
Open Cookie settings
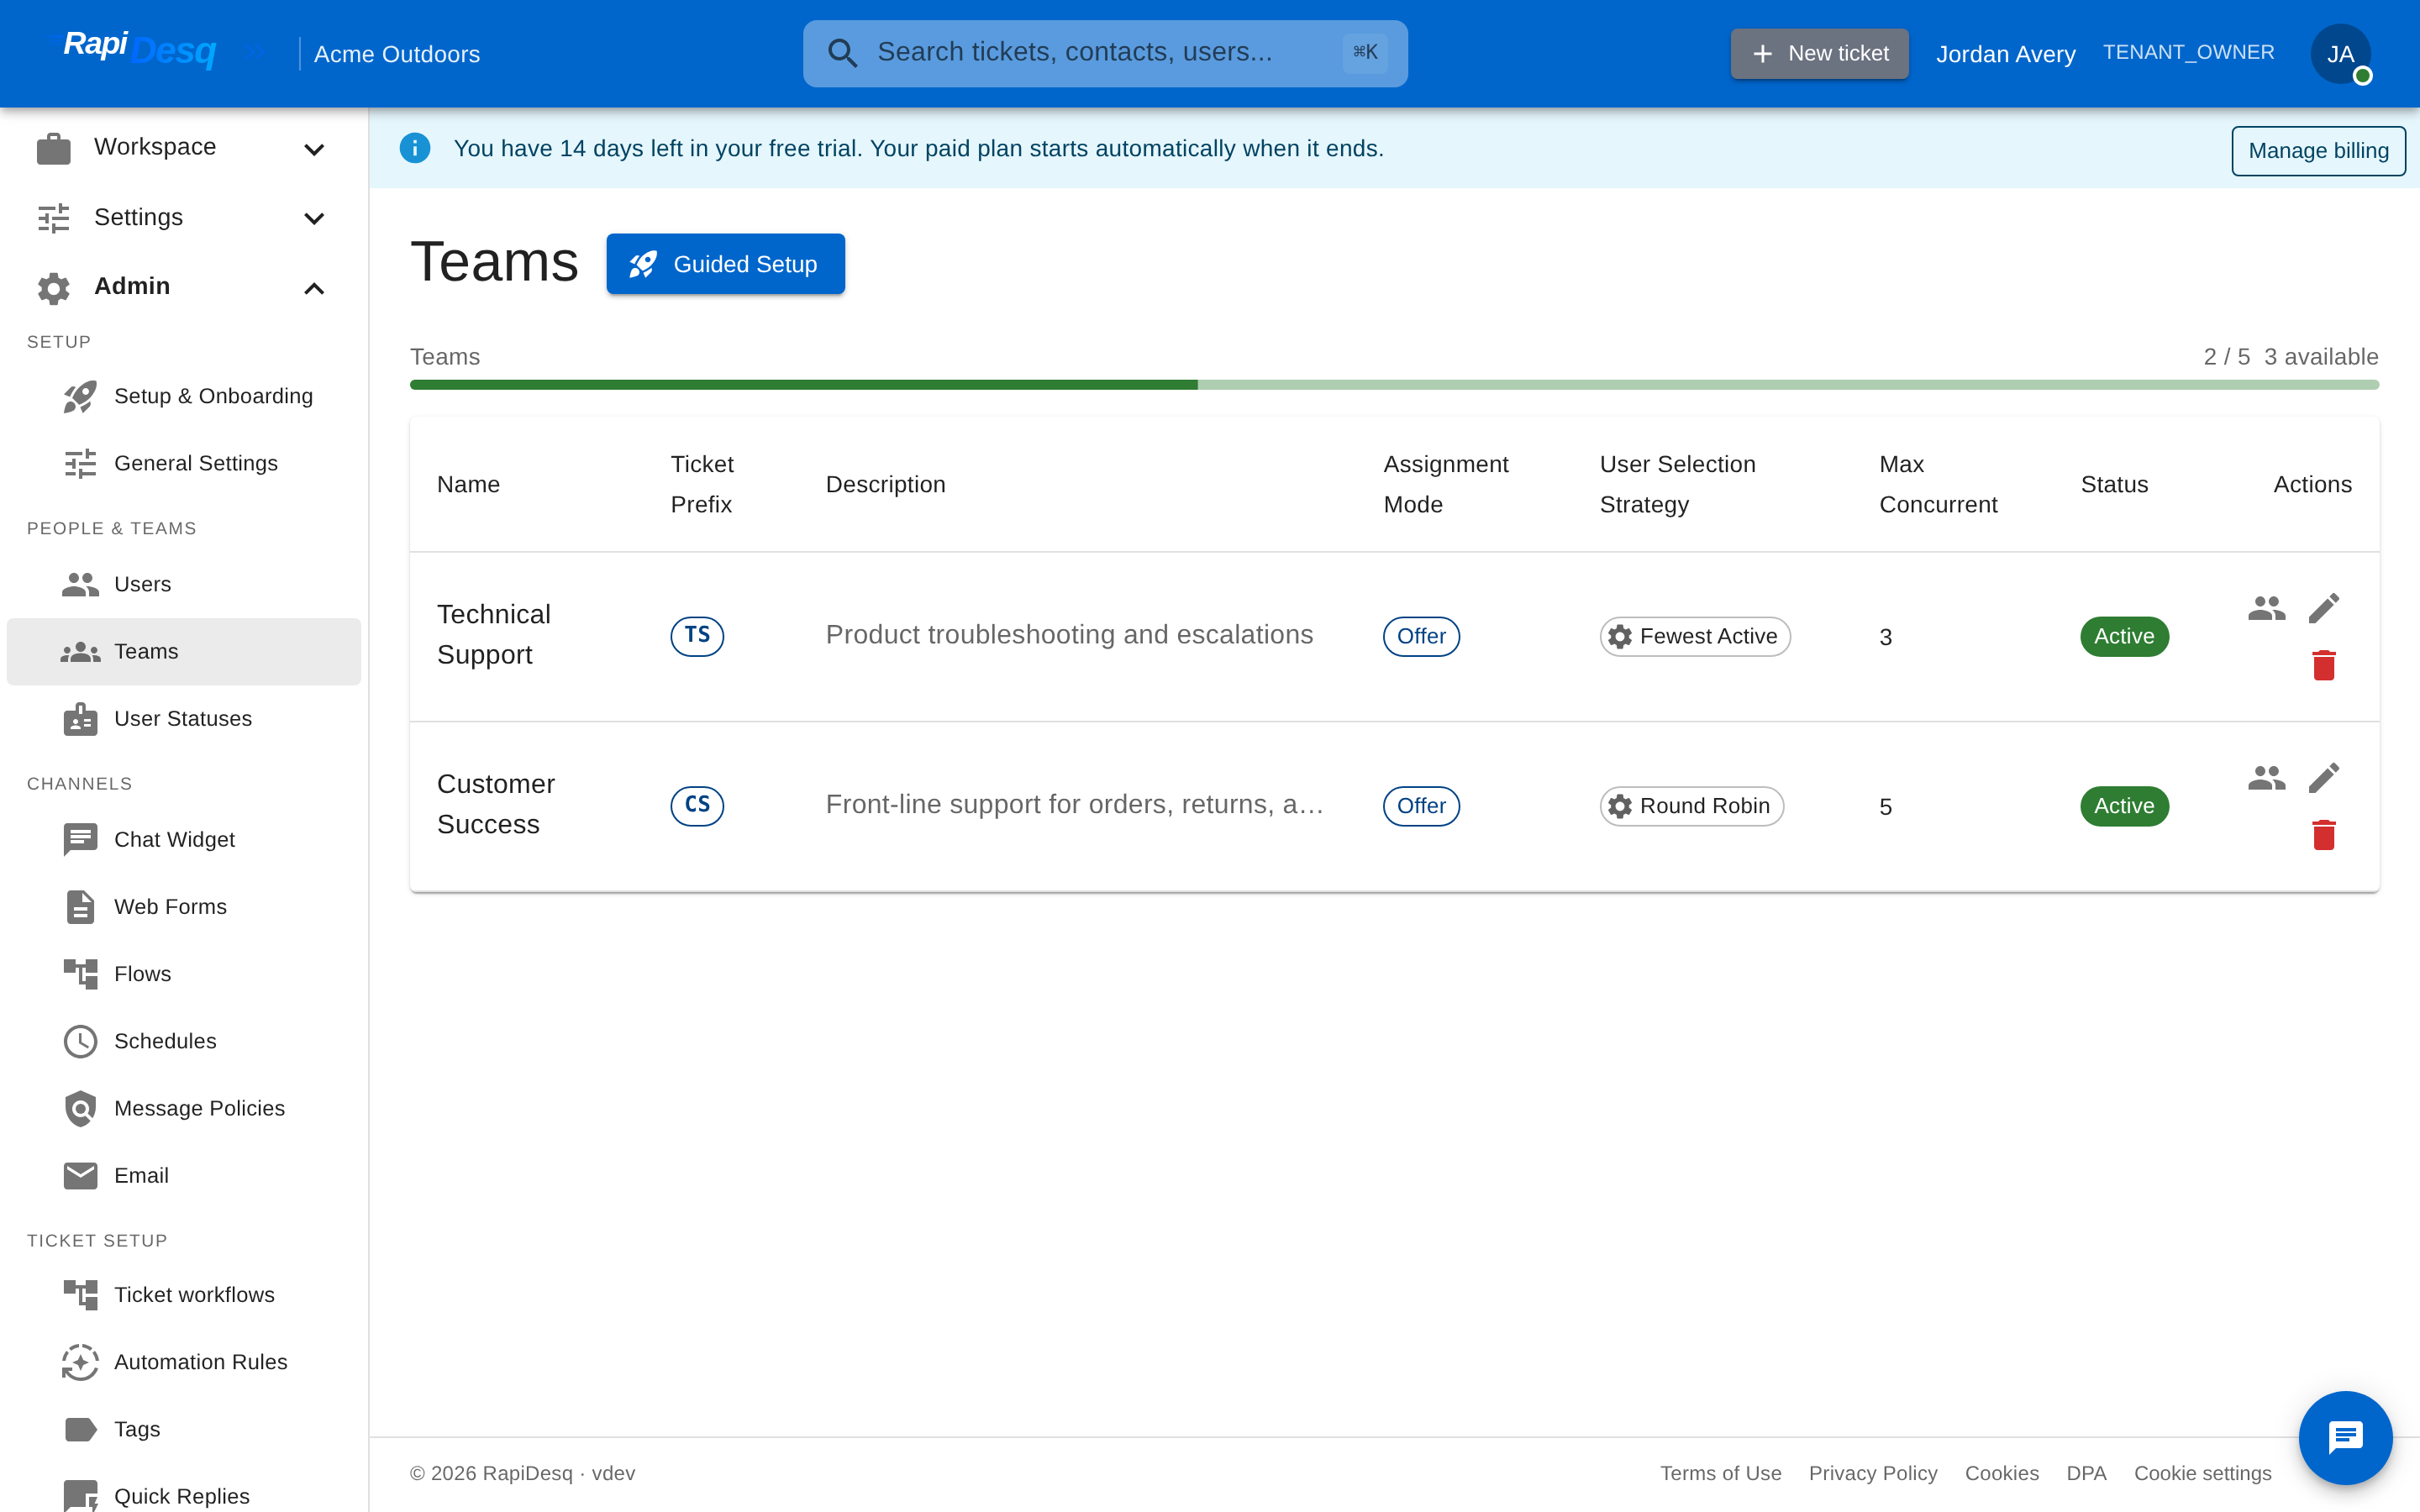(2202, 1473)
